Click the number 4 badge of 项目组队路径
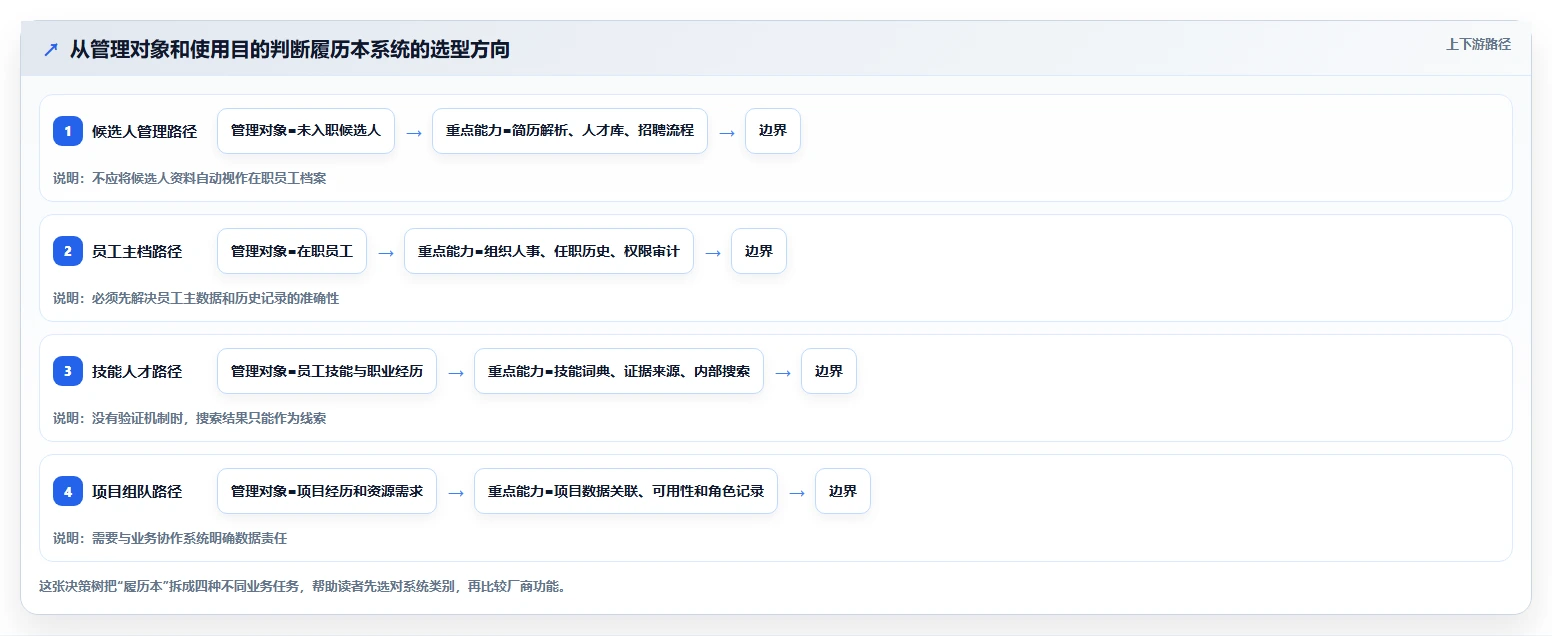1552x636 pixels. [x=68, y=491]
